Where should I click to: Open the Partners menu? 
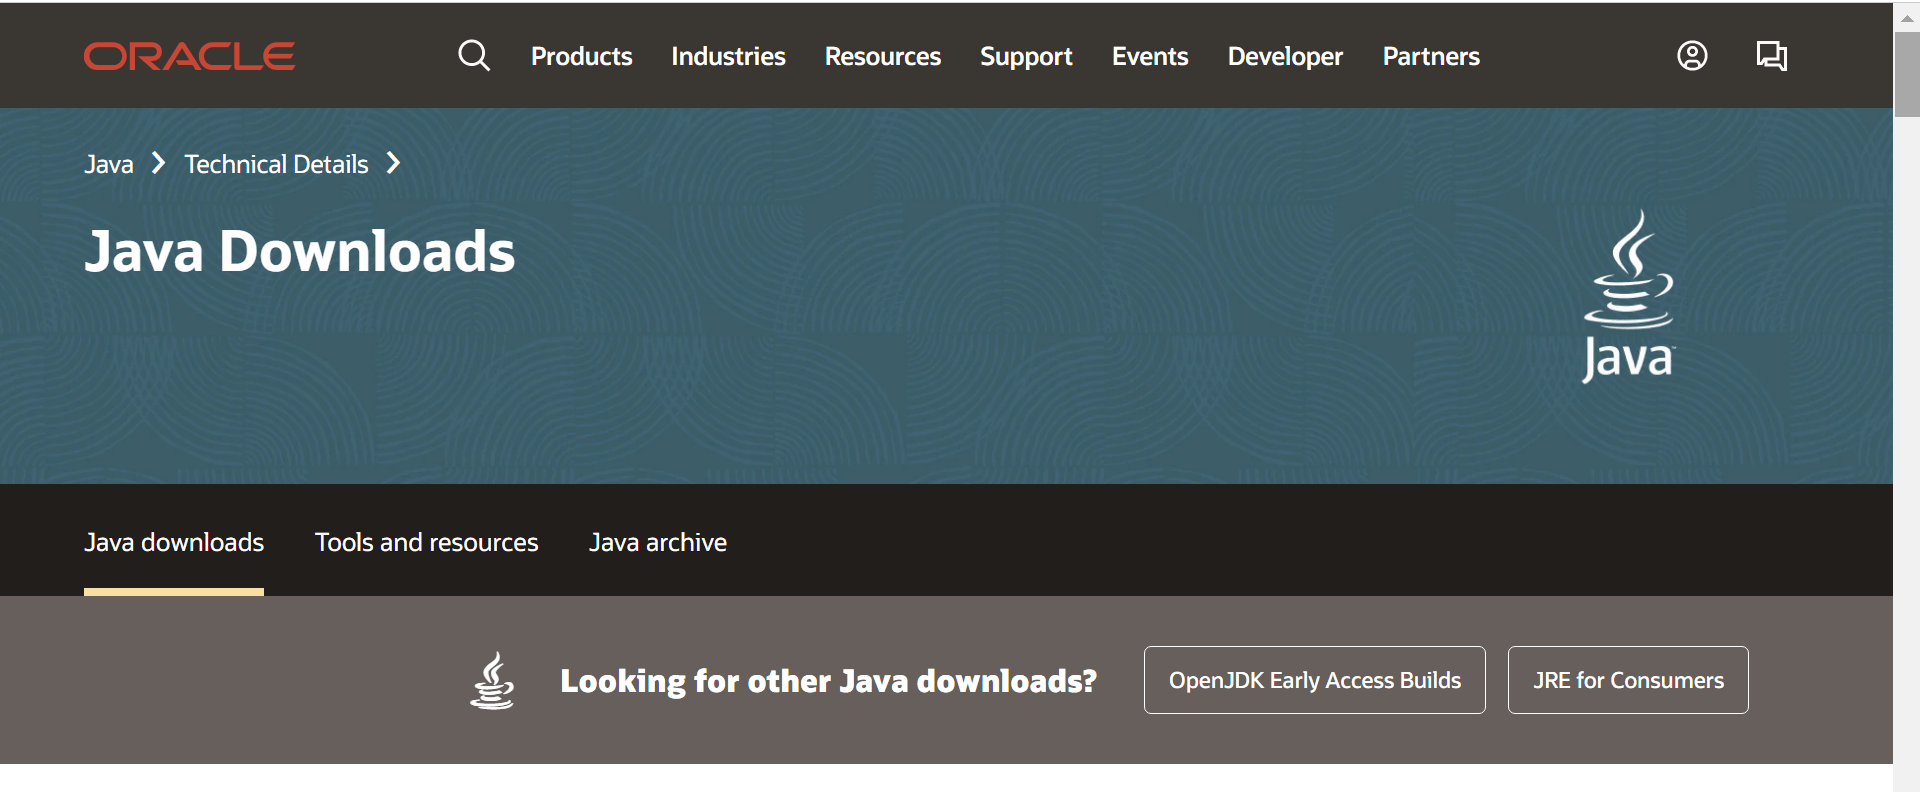coord(1431,56)
